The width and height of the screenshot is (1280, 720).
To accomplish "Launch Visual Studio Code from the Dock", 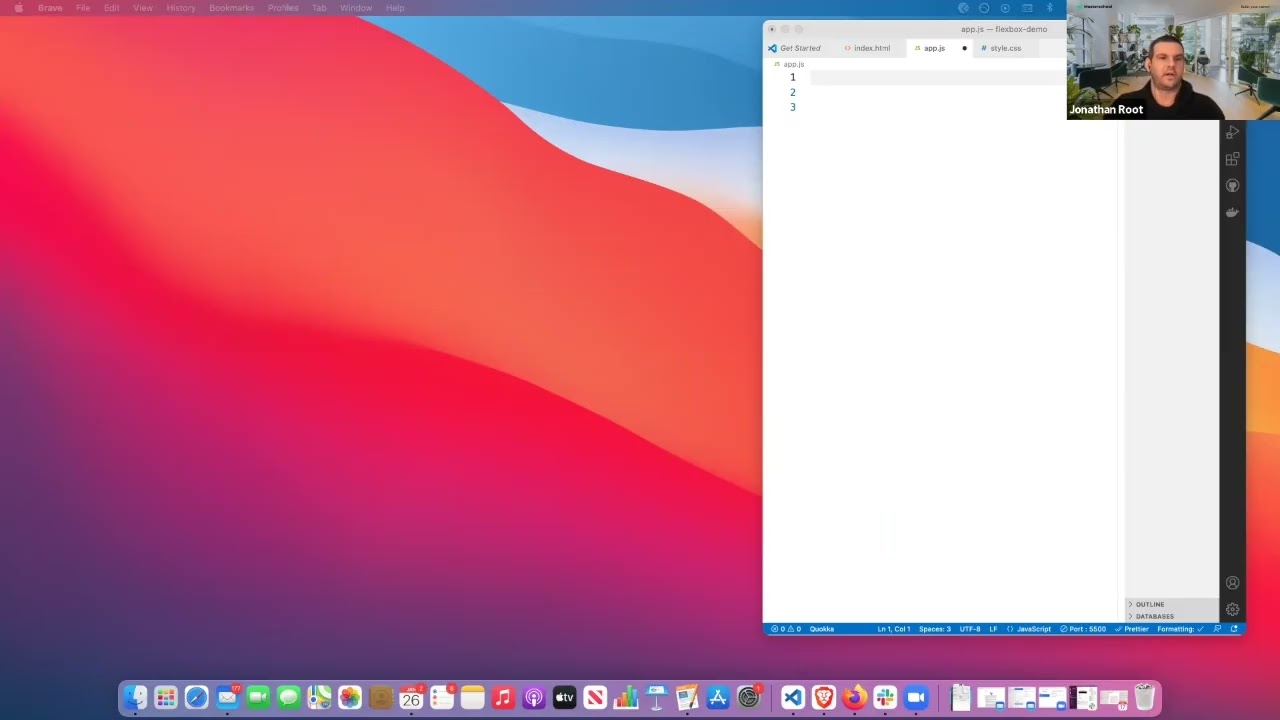I will coord(793,697).
